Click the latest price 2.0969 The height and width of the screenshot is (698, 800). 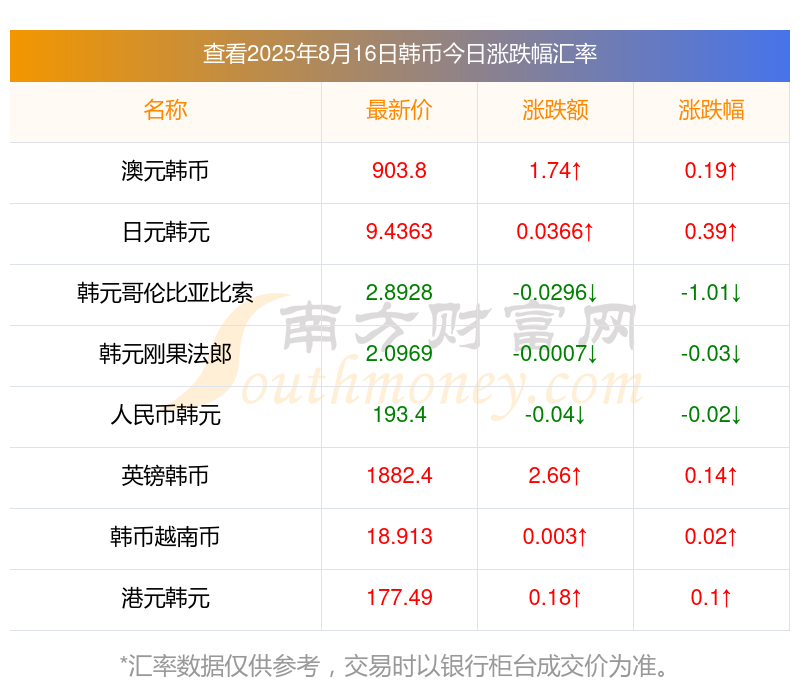click(x=399, y=354)
